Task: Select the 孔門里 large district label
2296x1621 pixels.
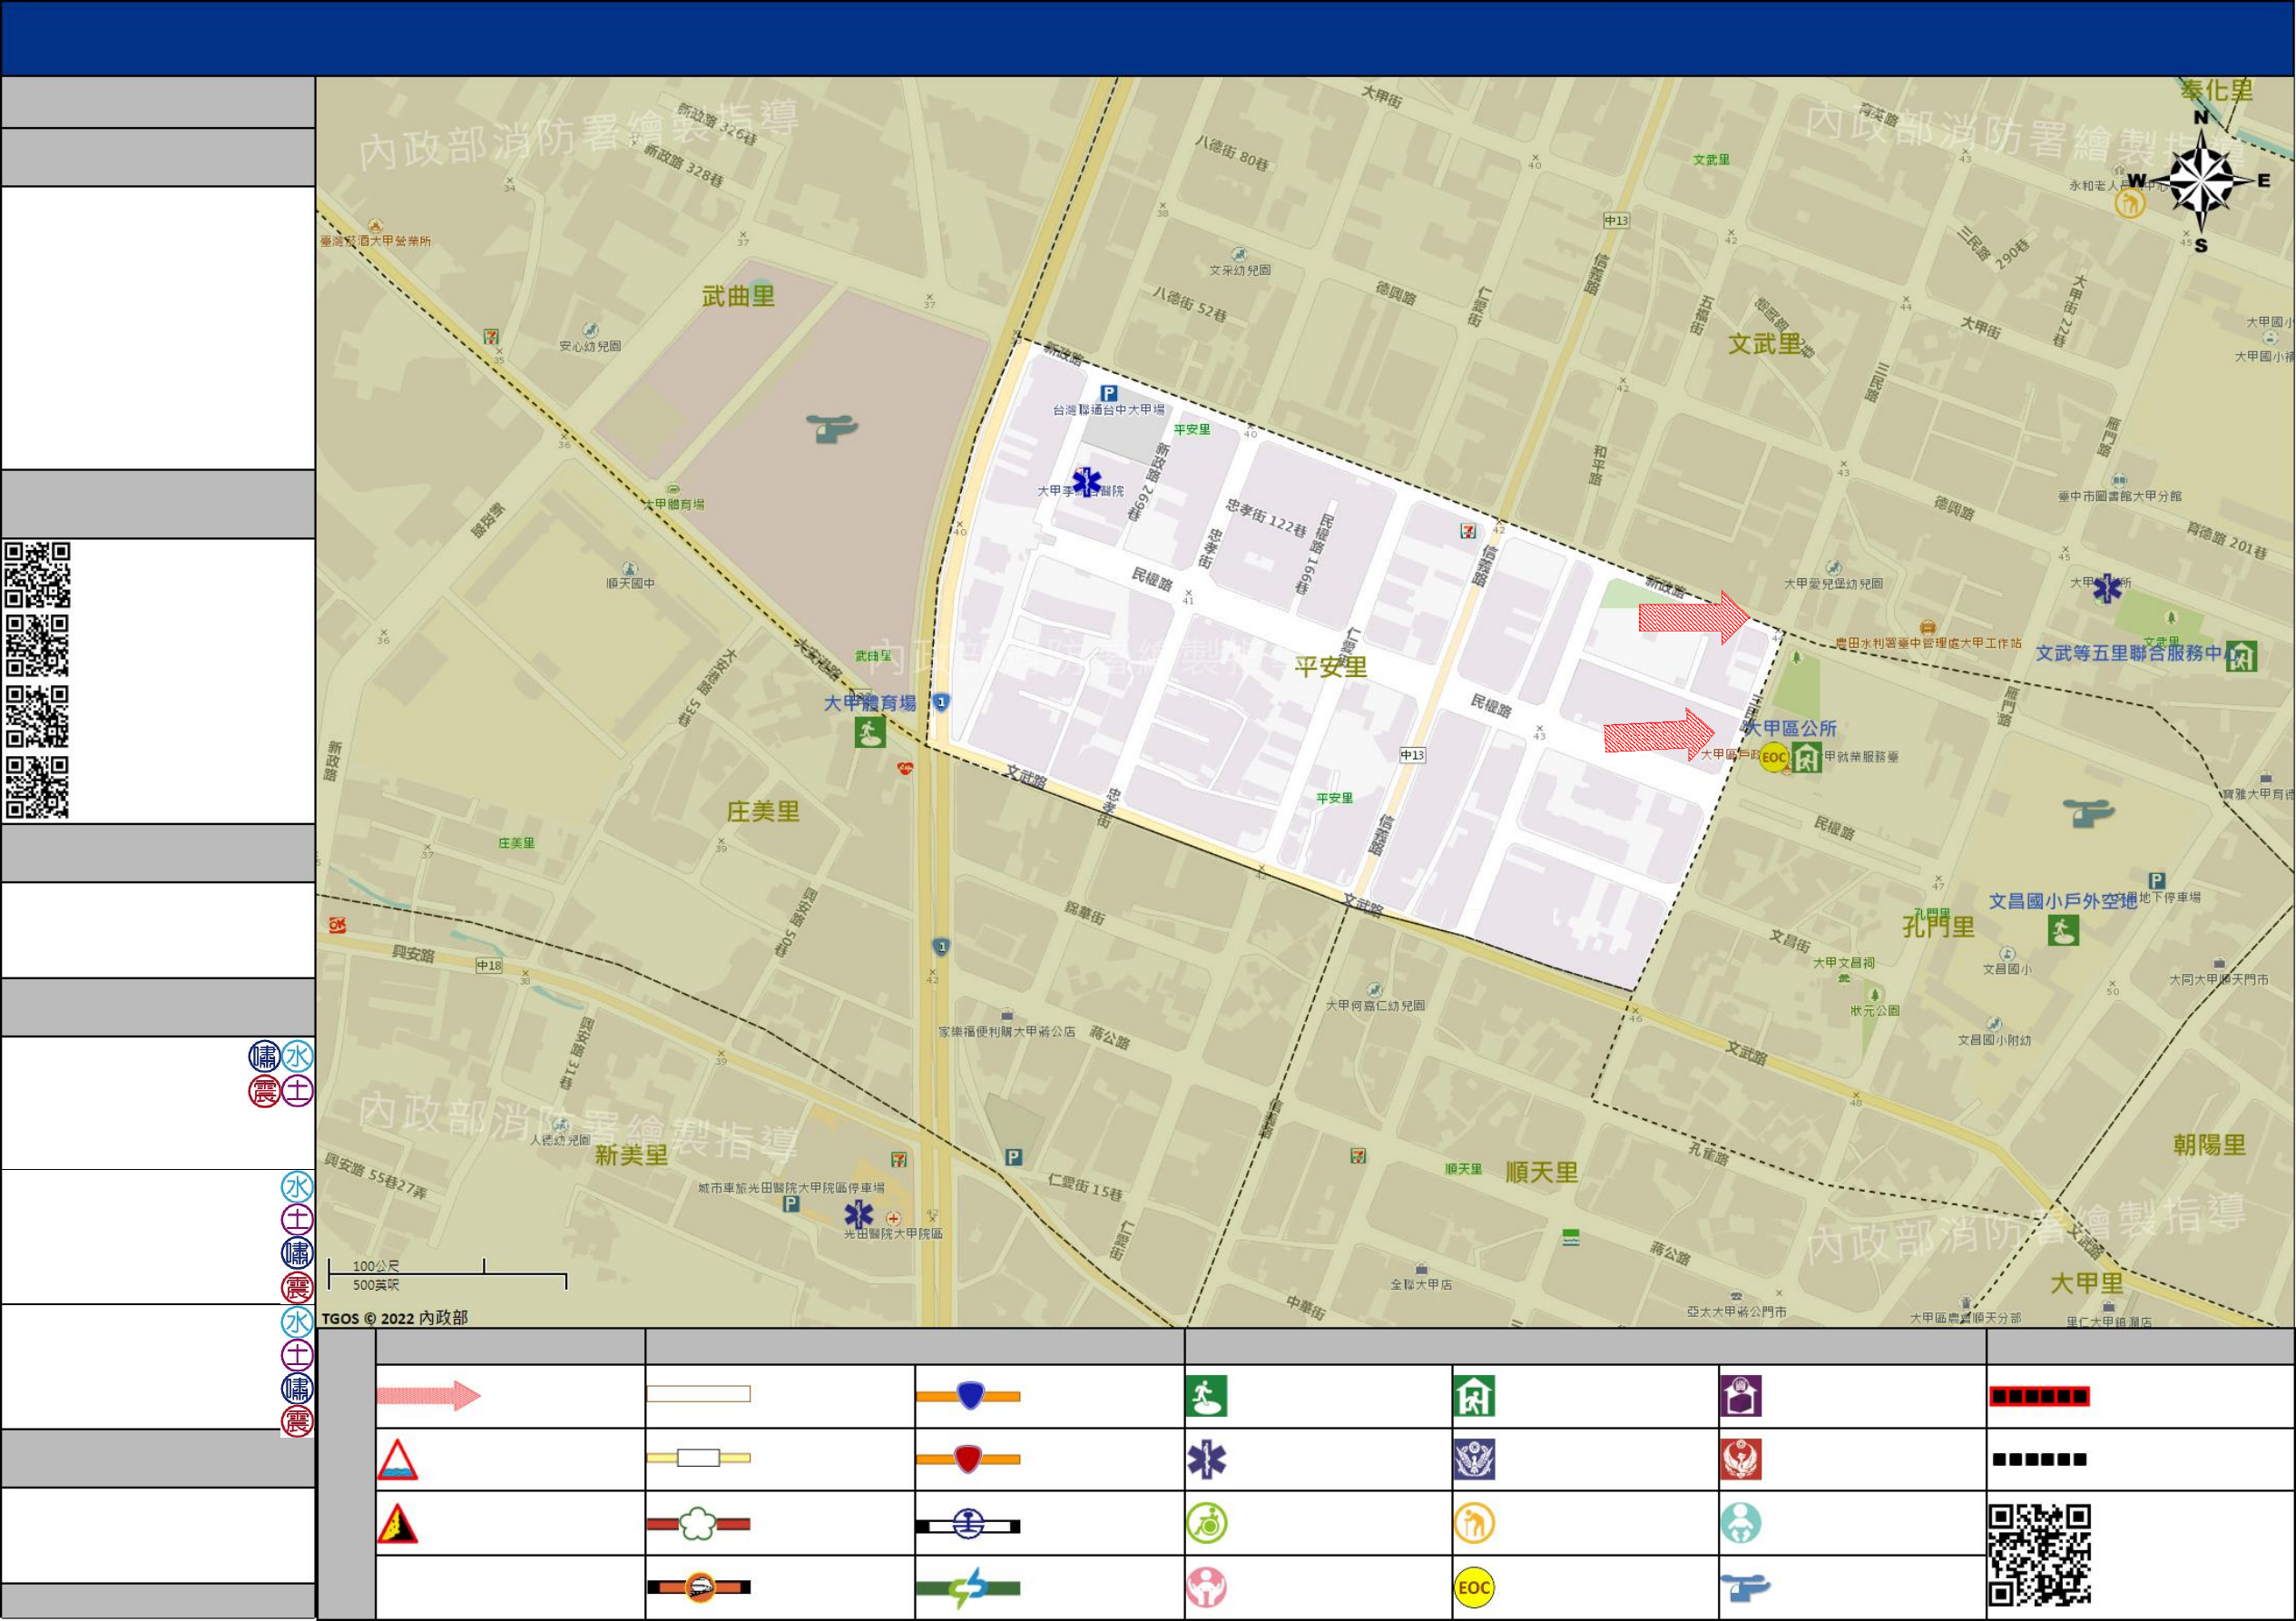Action: coord(1938,926)
